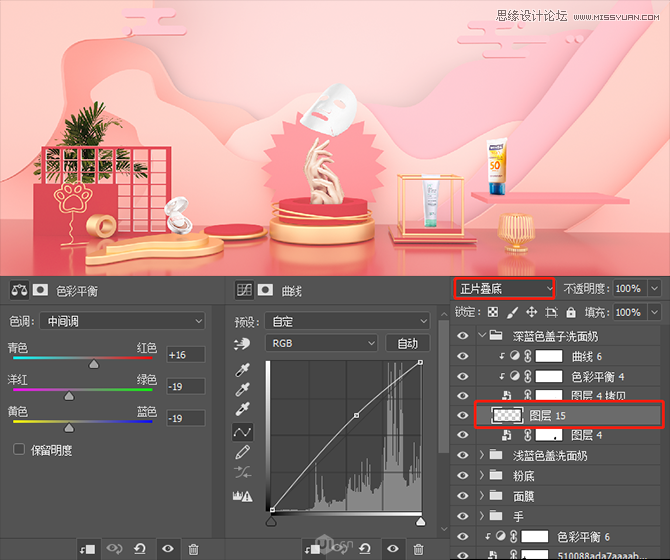The height and width of the screenshot is (560, 670).
Task: Select the pencil draw-curve tool
Action: (241, 453)
